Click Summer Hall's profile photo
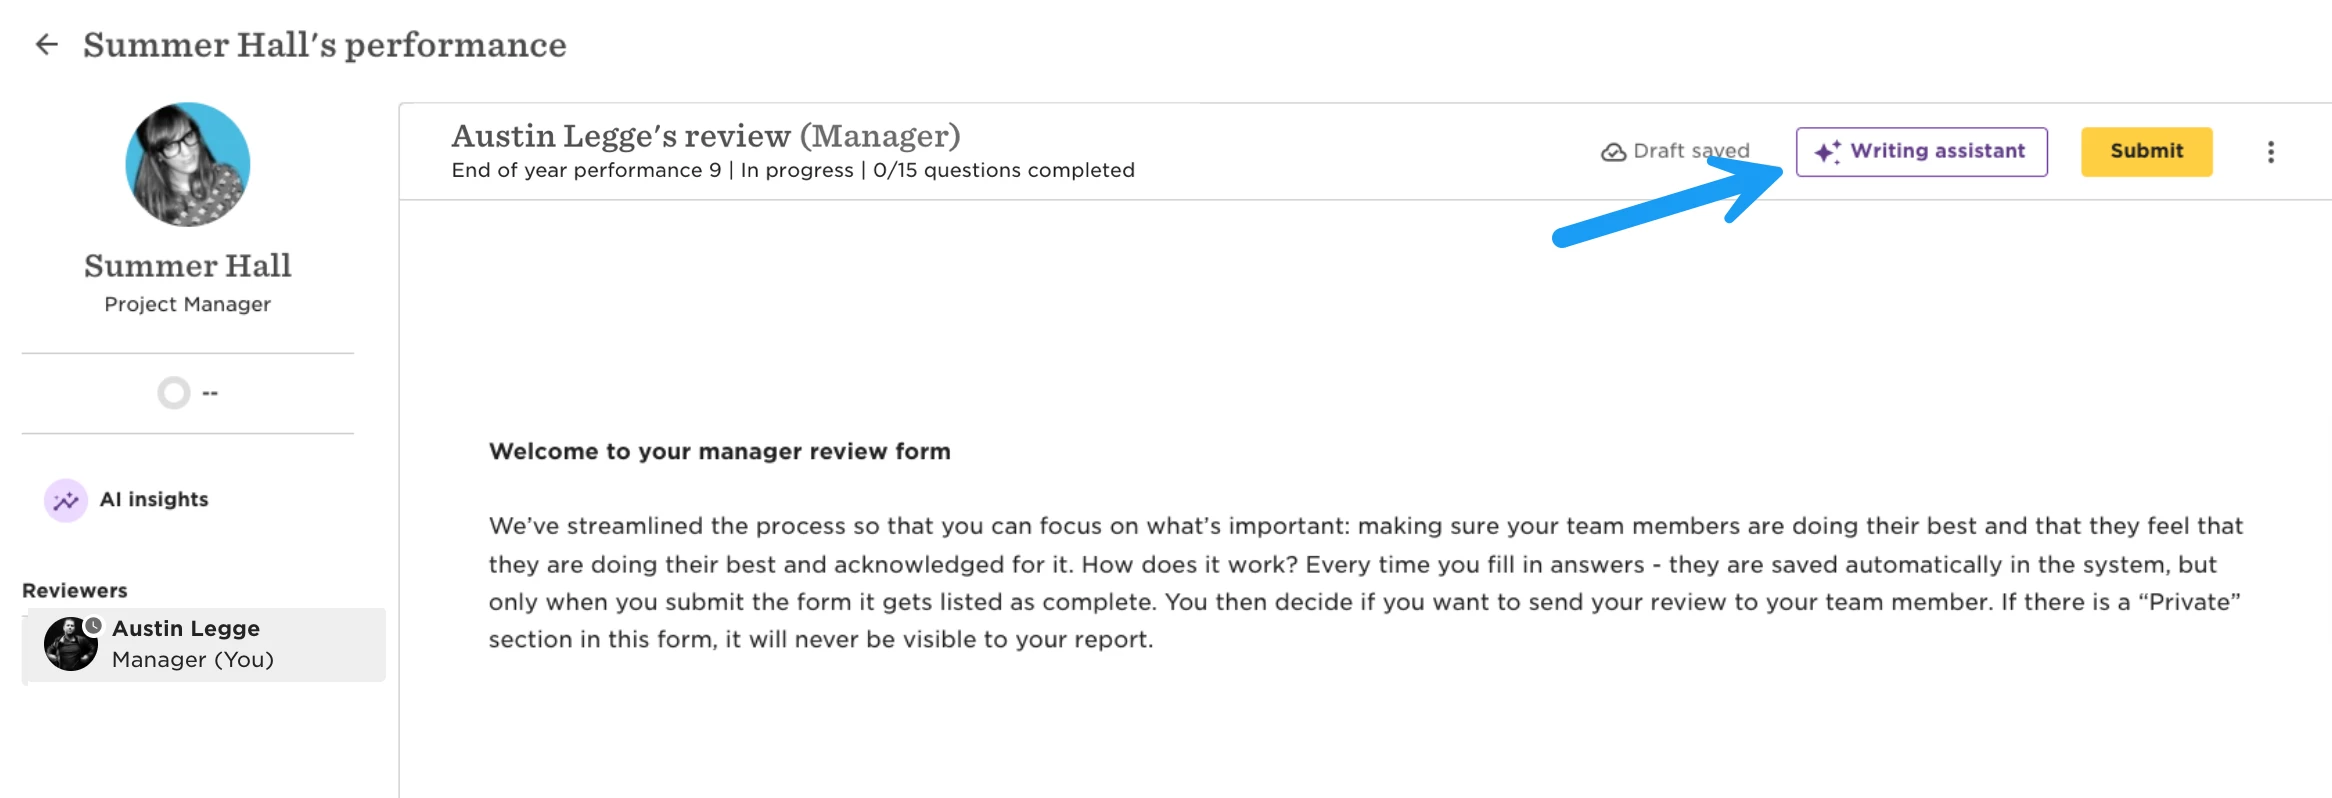2332x798 pixels. (188, 164)
